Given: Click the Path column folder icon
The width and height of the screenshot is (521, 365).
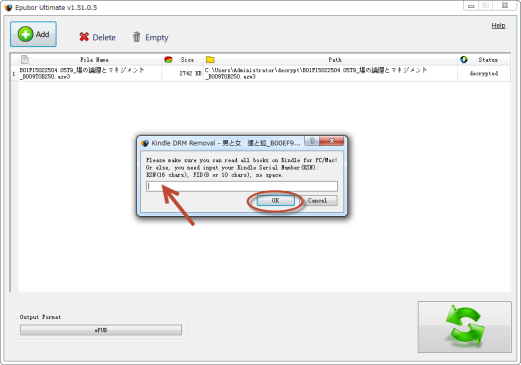Looking at the screenshot, I should click(x=210, y=60).
